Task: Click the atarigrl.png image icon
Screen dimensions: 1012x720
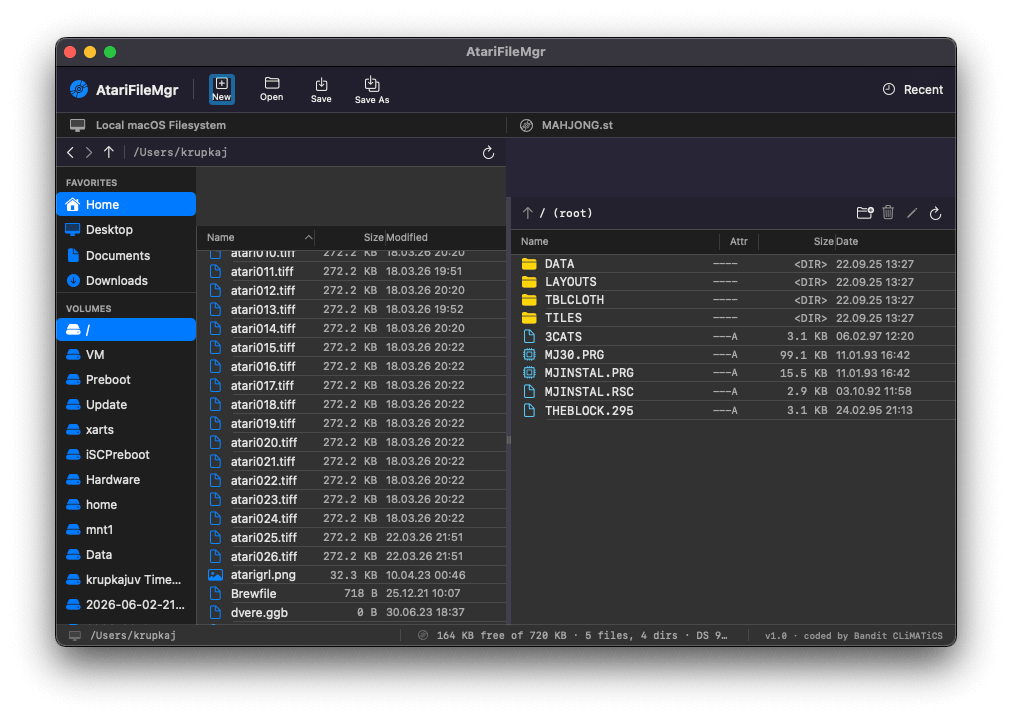Action: coord(216,575)
